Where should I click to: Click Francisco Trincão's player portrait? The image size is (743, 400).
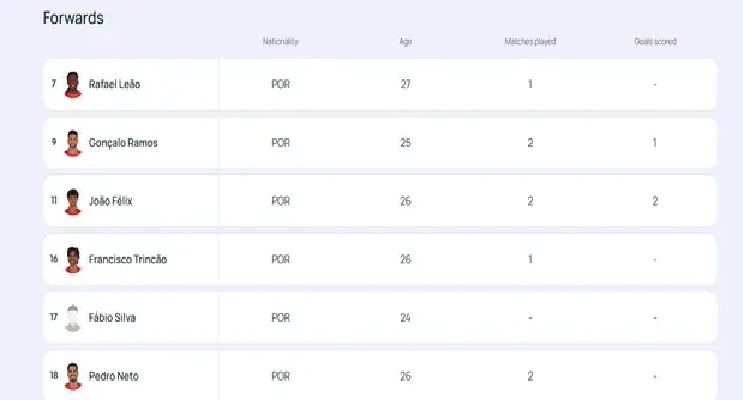73,260
